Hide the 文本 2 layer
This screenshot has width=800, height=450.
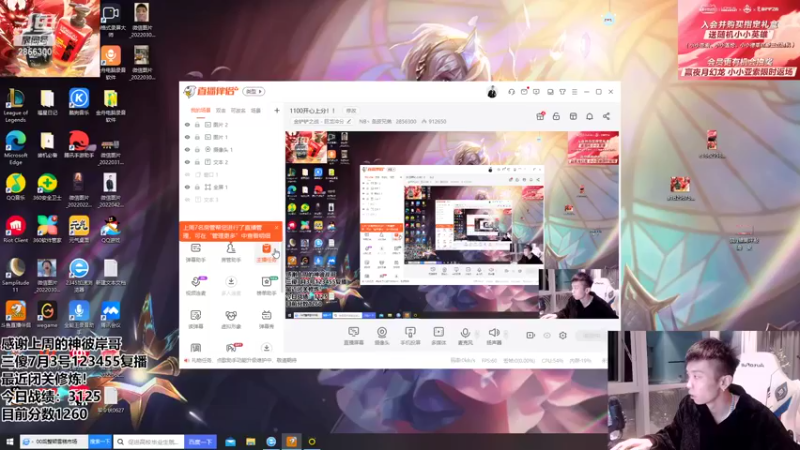point(187,162)
